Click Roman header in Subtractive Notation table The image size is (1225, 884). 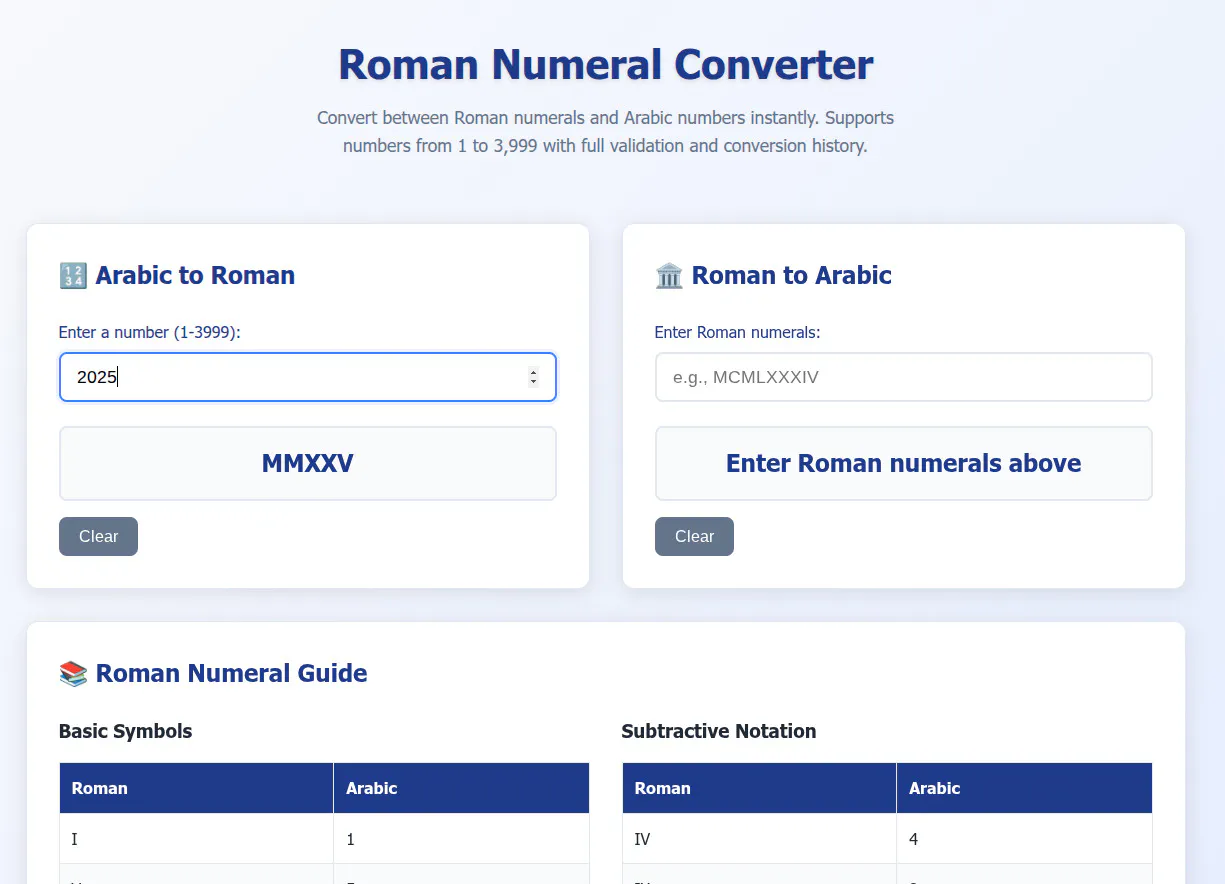point(760,788)
